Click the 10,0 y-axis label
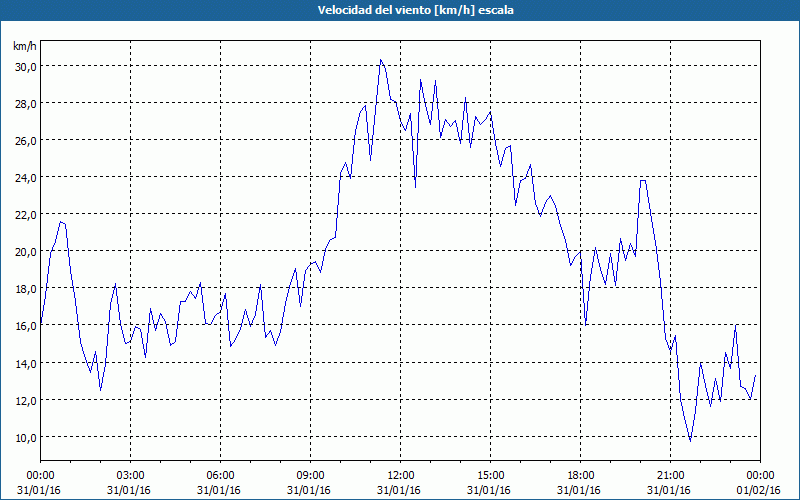This screenshot has height=500, width=800. click(25, 438)
